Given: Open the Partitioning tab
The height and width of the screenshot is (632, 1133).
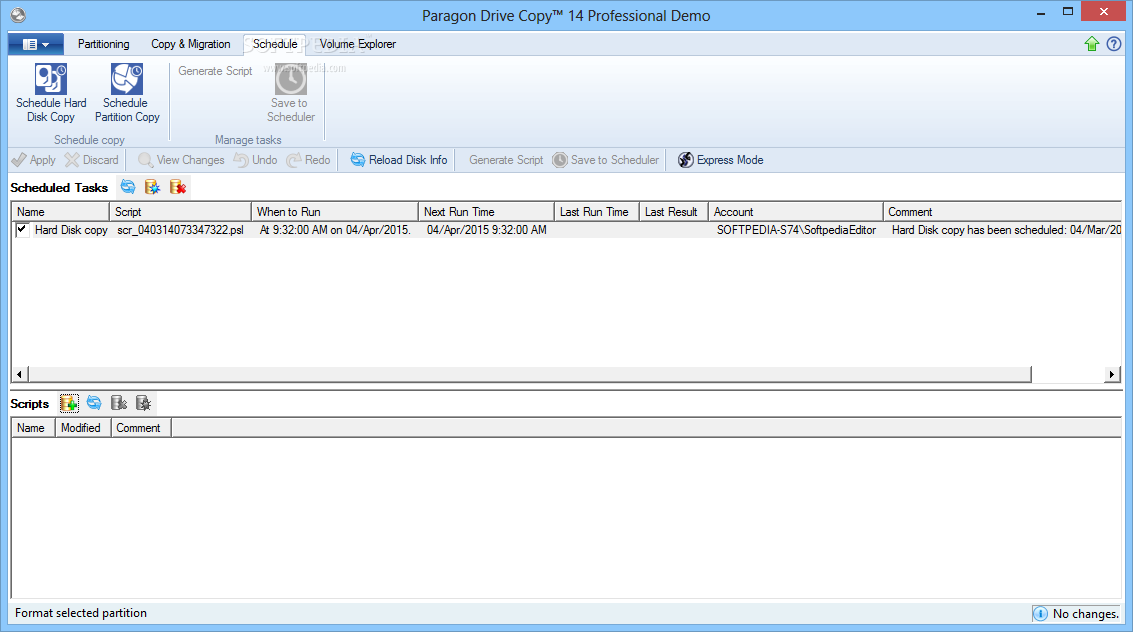Looking at the screenshot, I should pos(103,44).
